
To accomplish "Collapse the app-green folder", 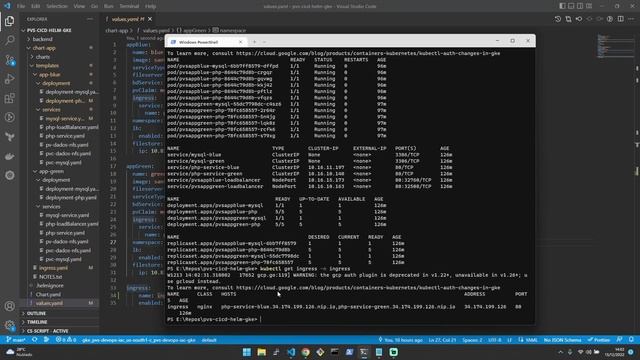I will (51, 171).
